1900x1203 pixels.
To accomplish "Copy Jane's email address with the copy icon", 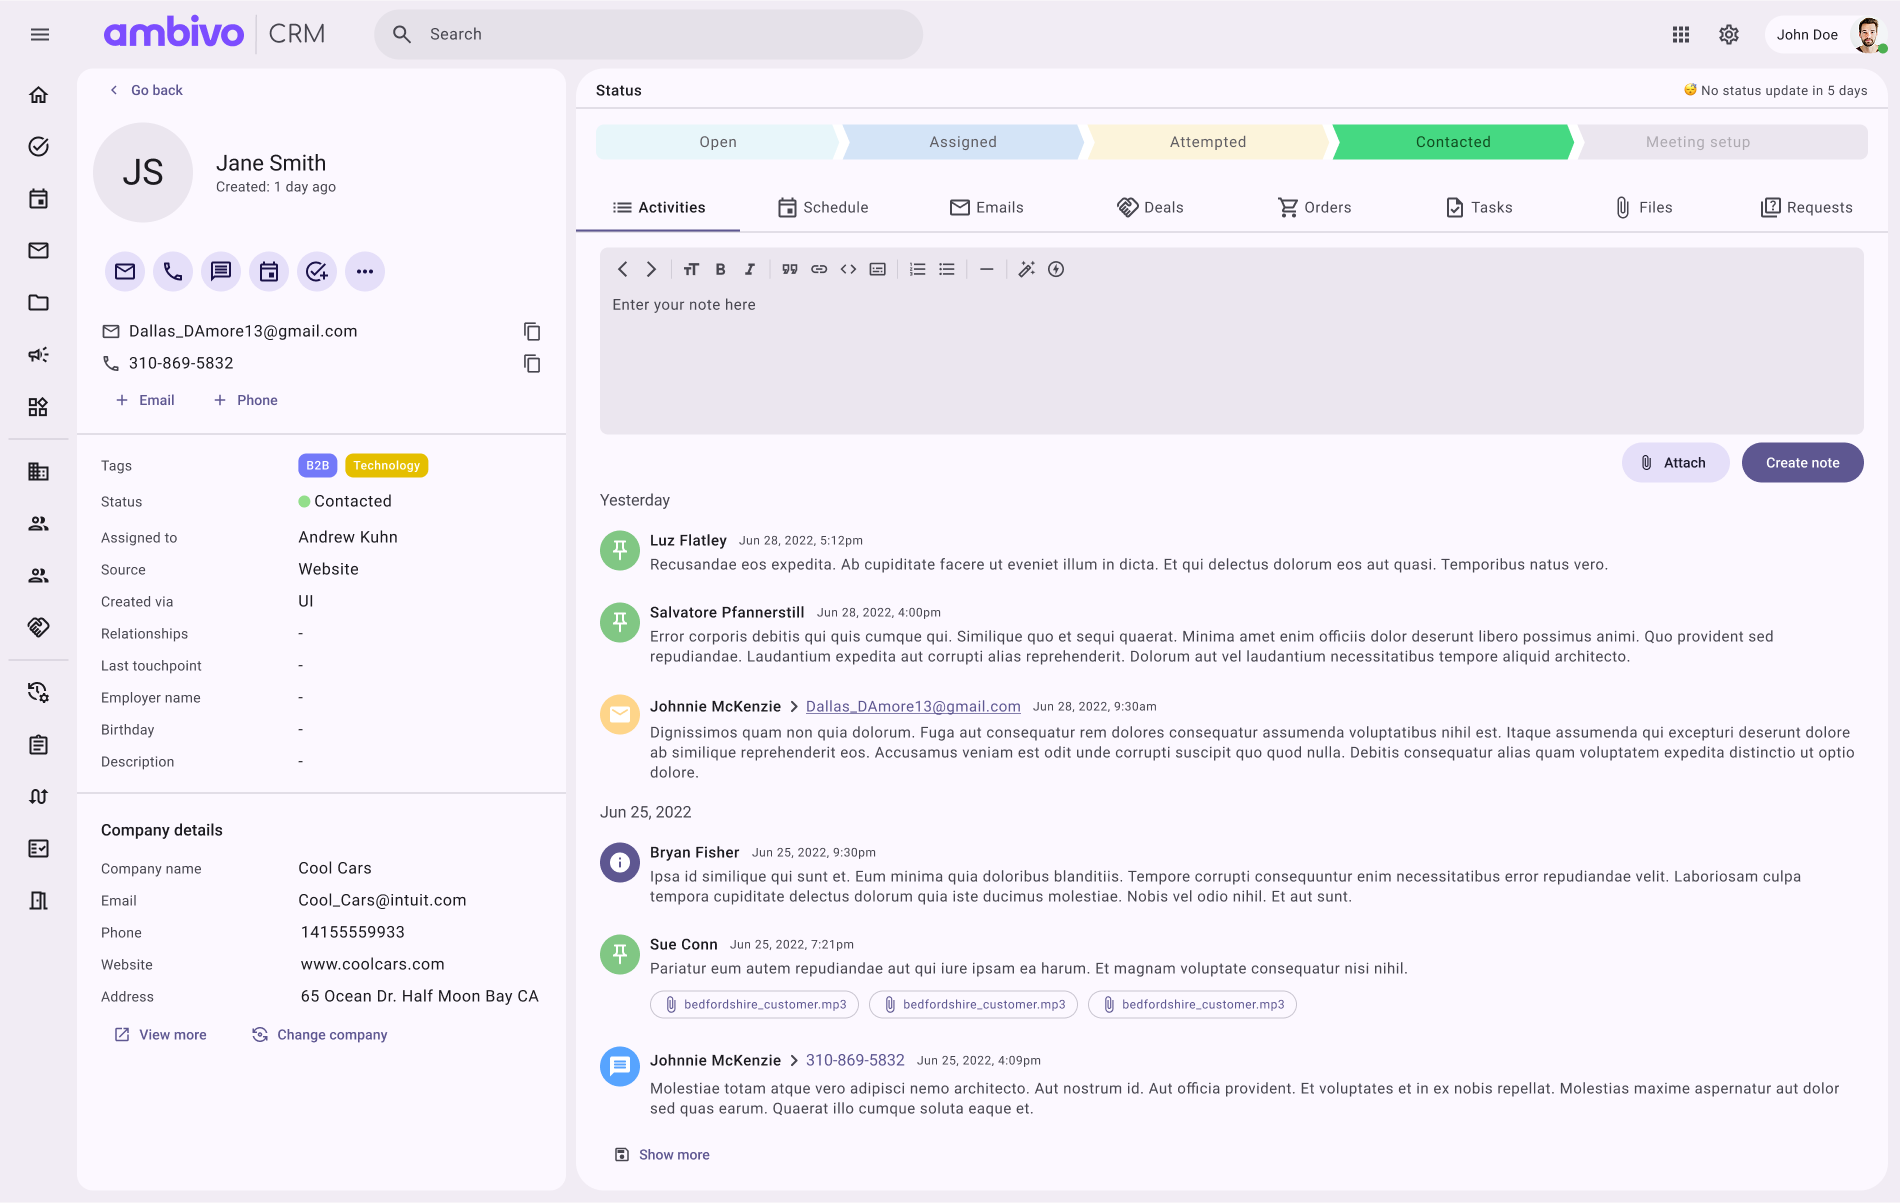I will (x=531, y=331).
